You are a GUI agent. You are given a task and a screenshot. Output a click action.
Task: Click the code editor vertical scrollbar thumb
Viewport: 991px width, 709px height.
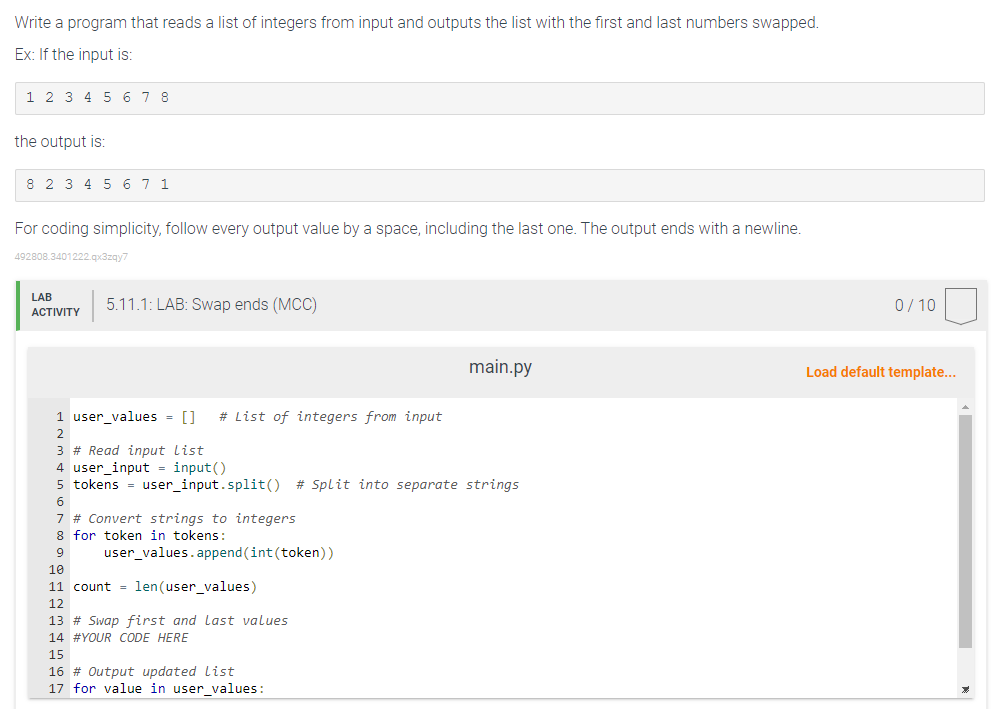[x=965, y=531]
